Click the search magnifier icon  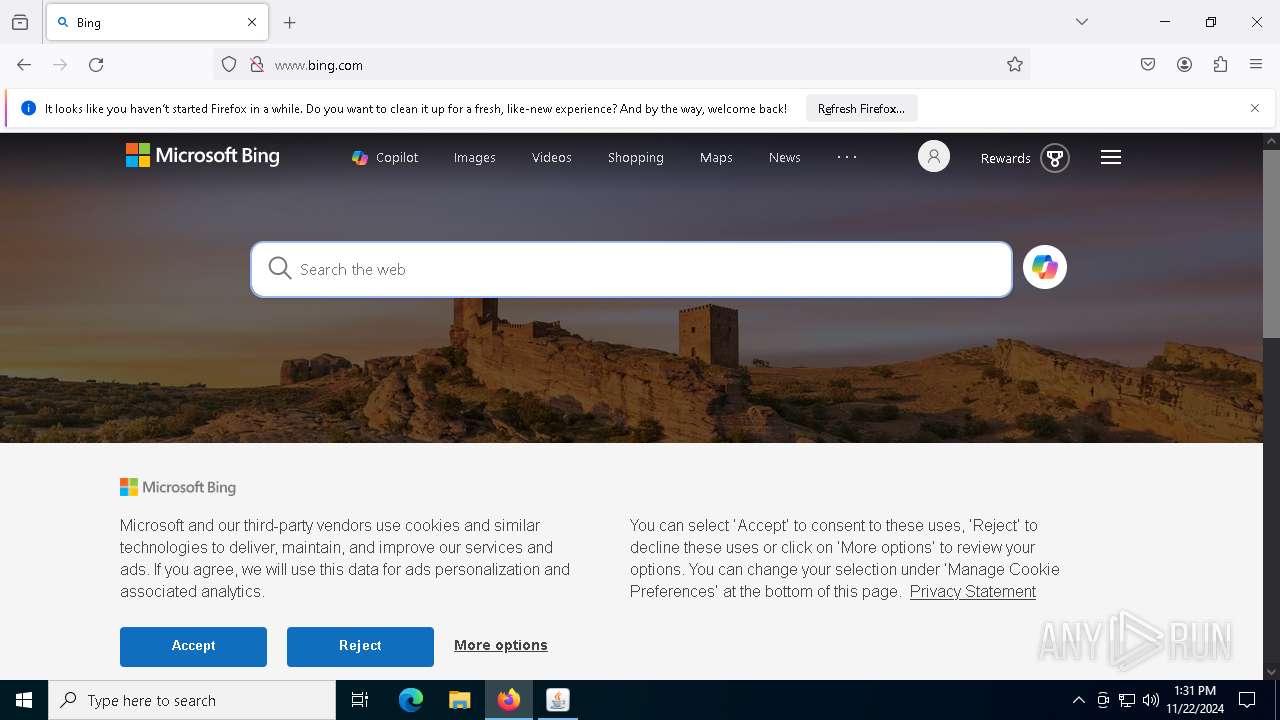tap(280, 268)
